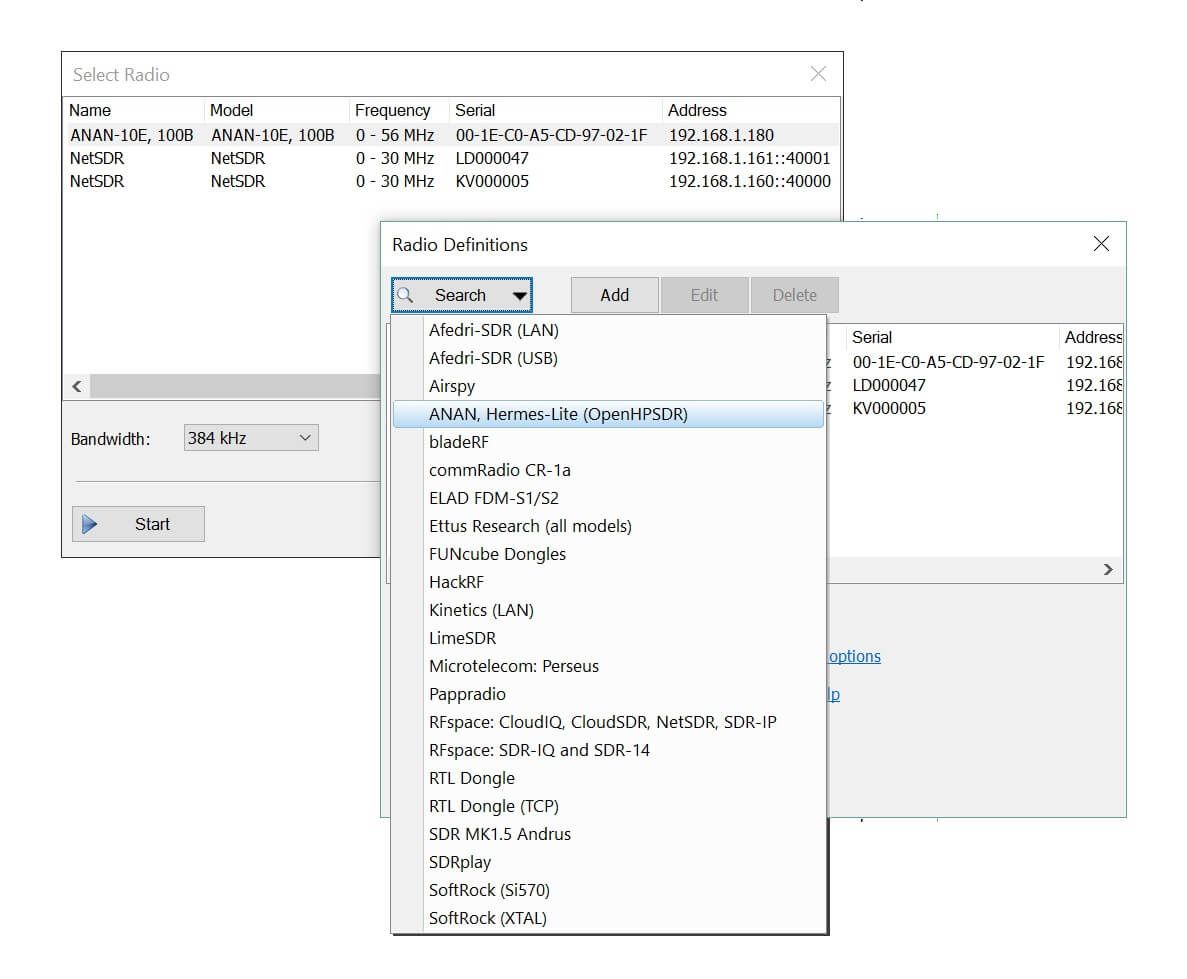Click the blue play arrow icon beside Start

91,523
